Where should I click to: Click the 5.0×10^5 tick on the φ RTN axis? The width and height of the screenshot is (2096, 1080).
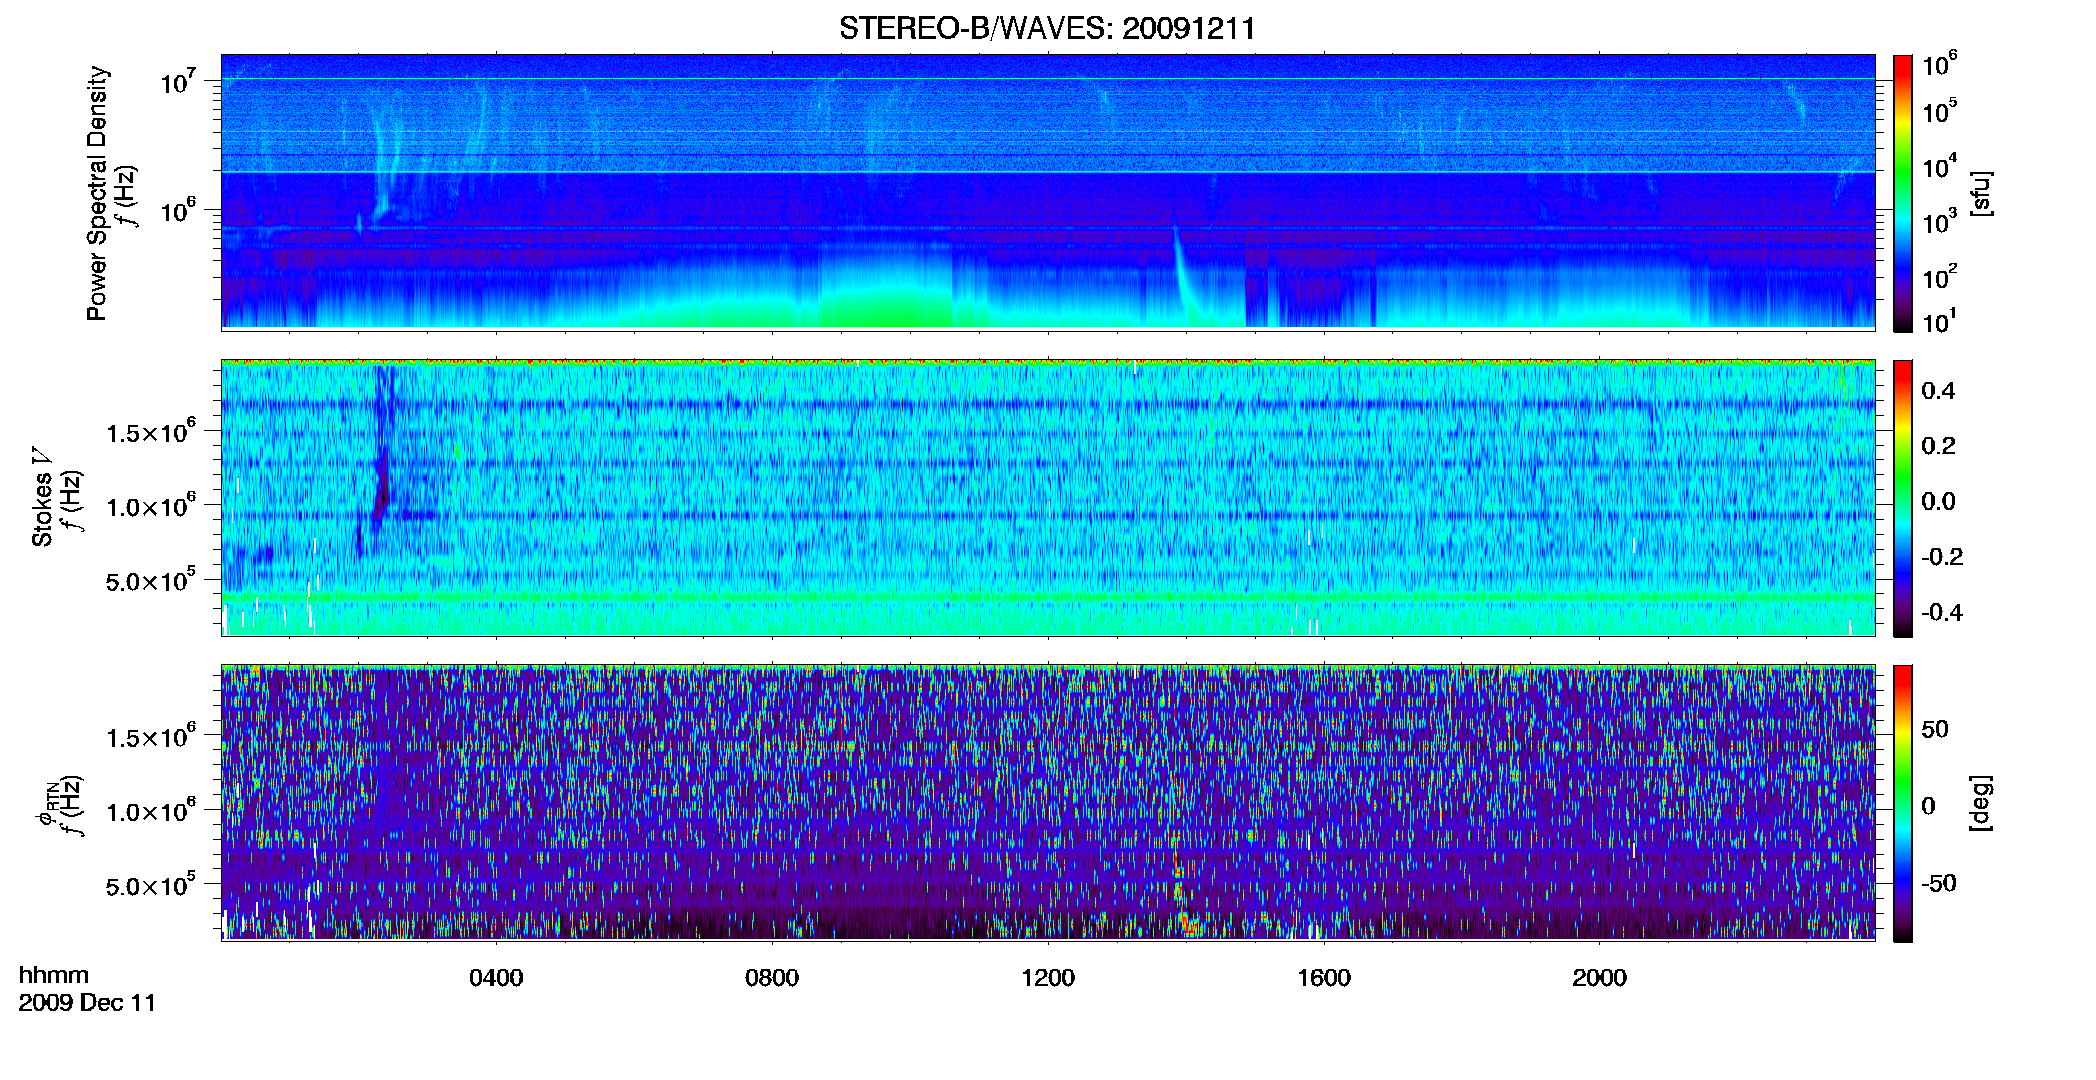pos(151,885)
